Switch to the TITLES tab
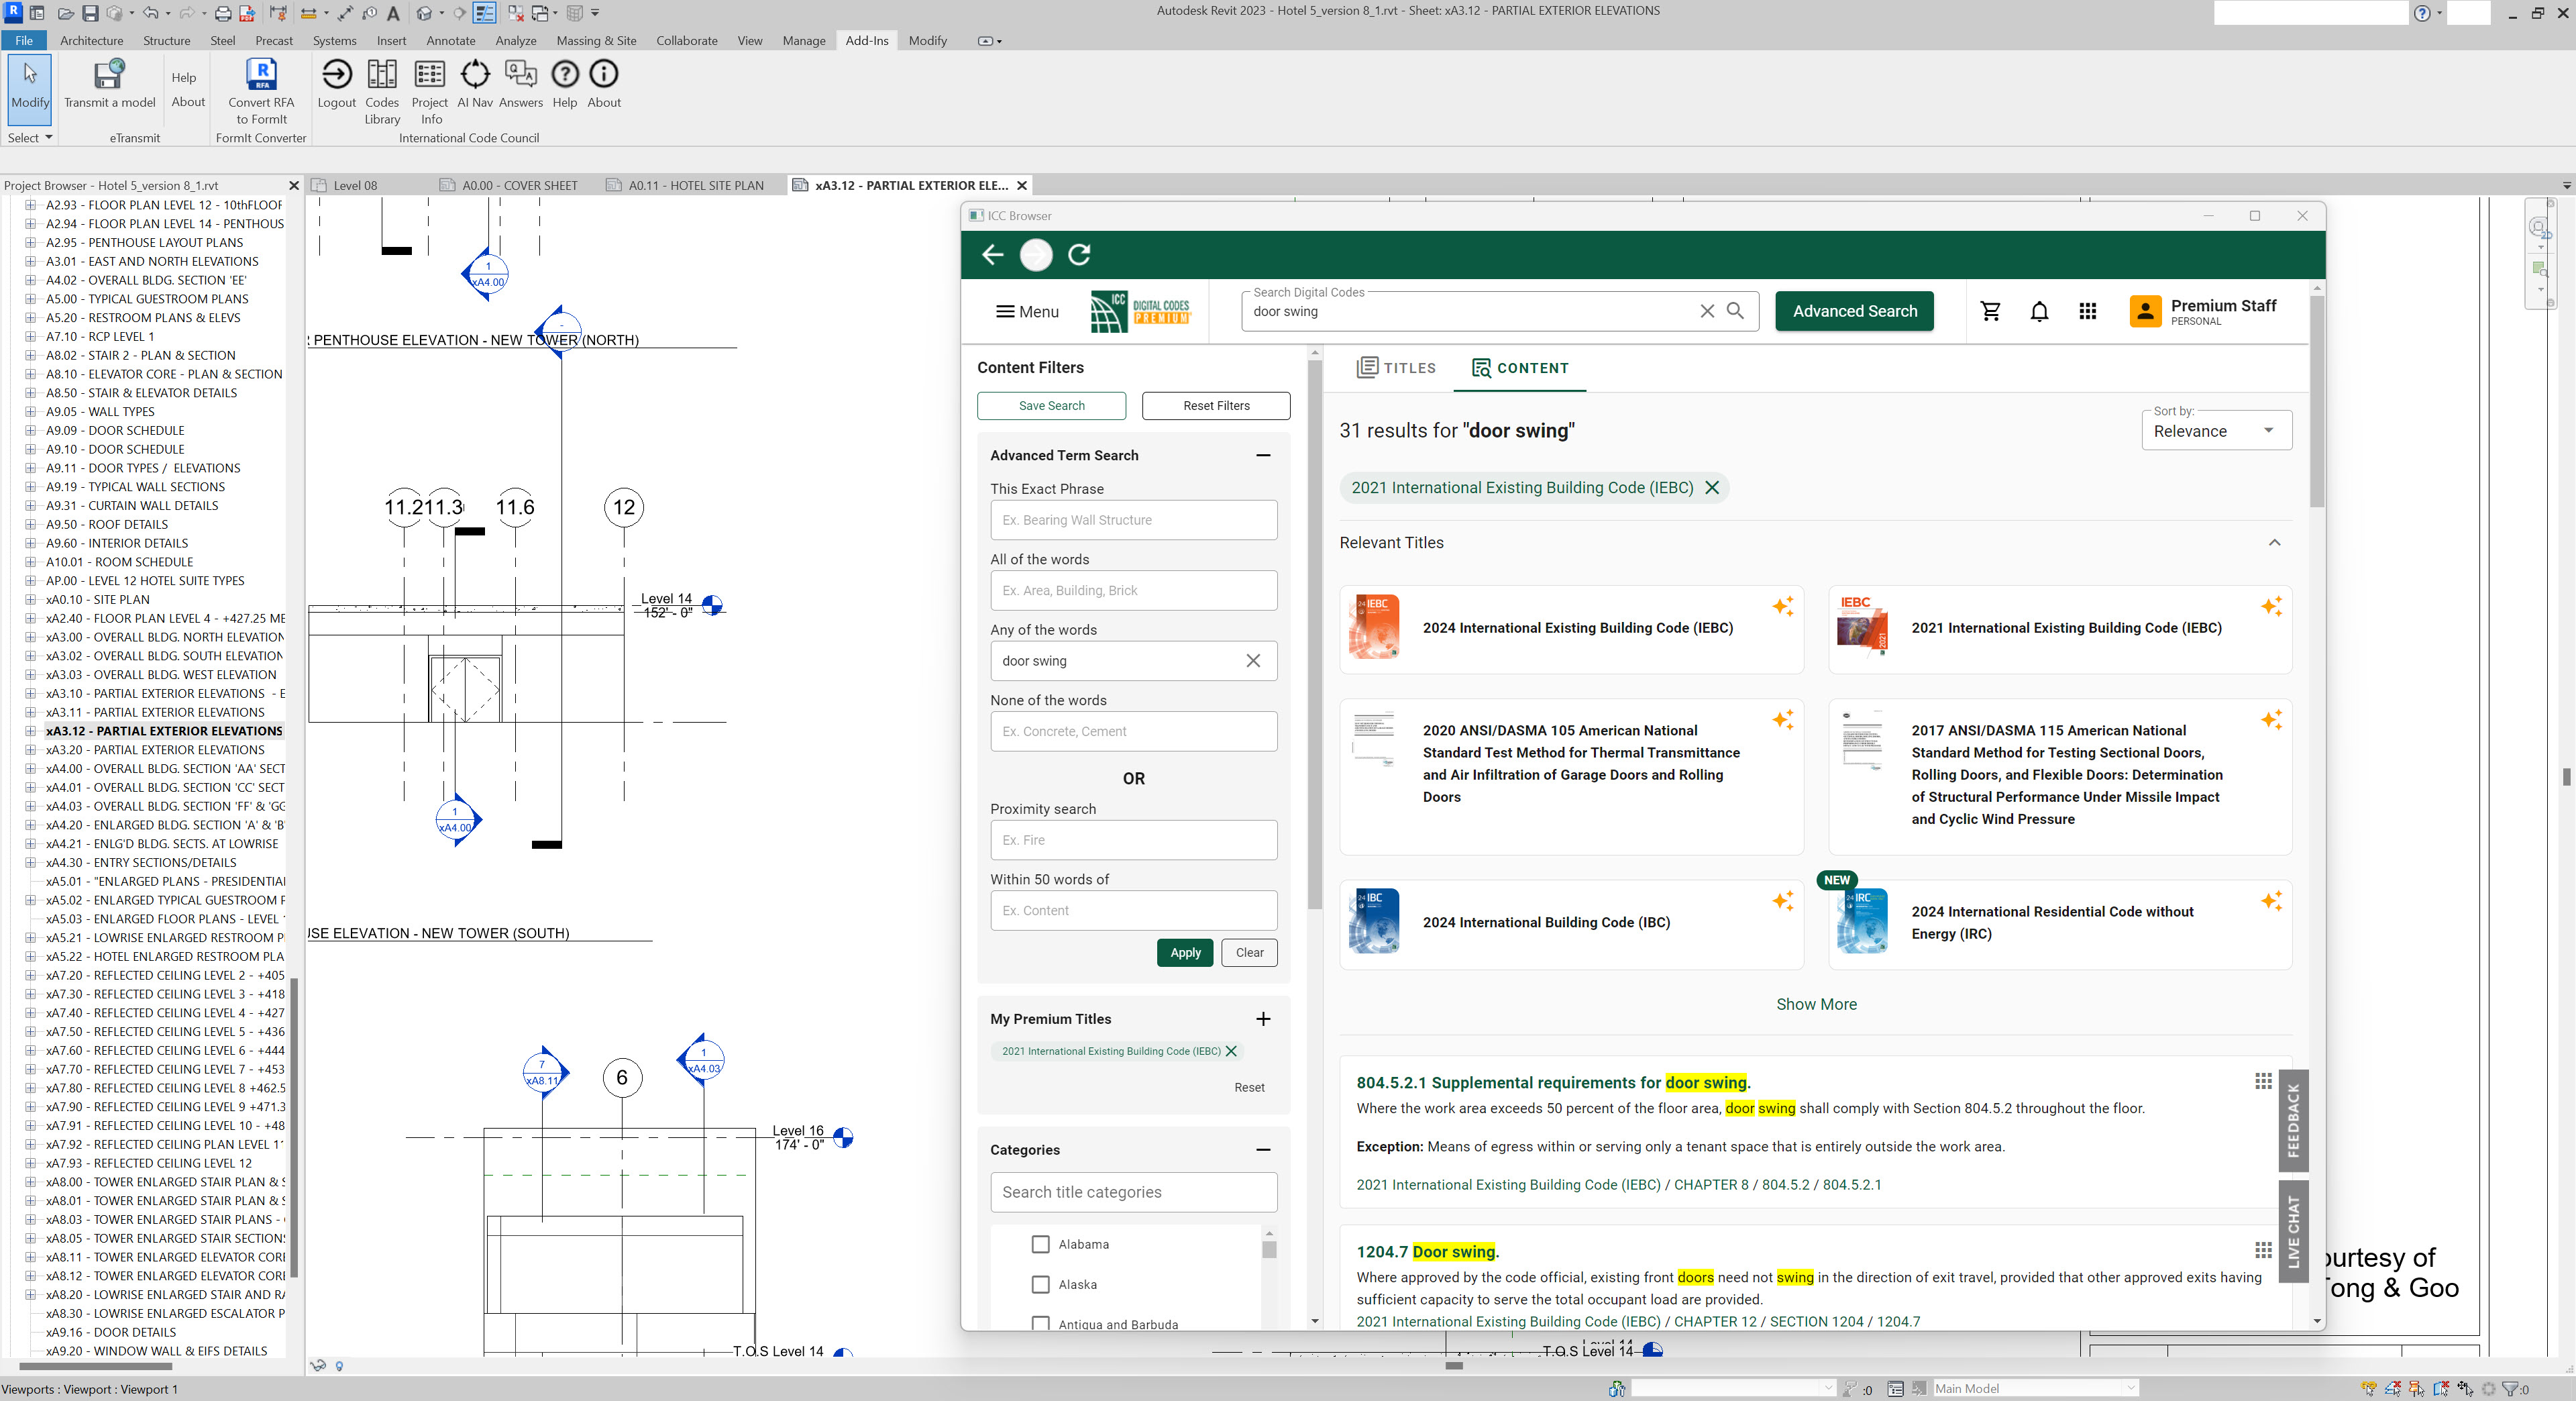Viewport: 2576px width, 1401px height. point(1396,368)
